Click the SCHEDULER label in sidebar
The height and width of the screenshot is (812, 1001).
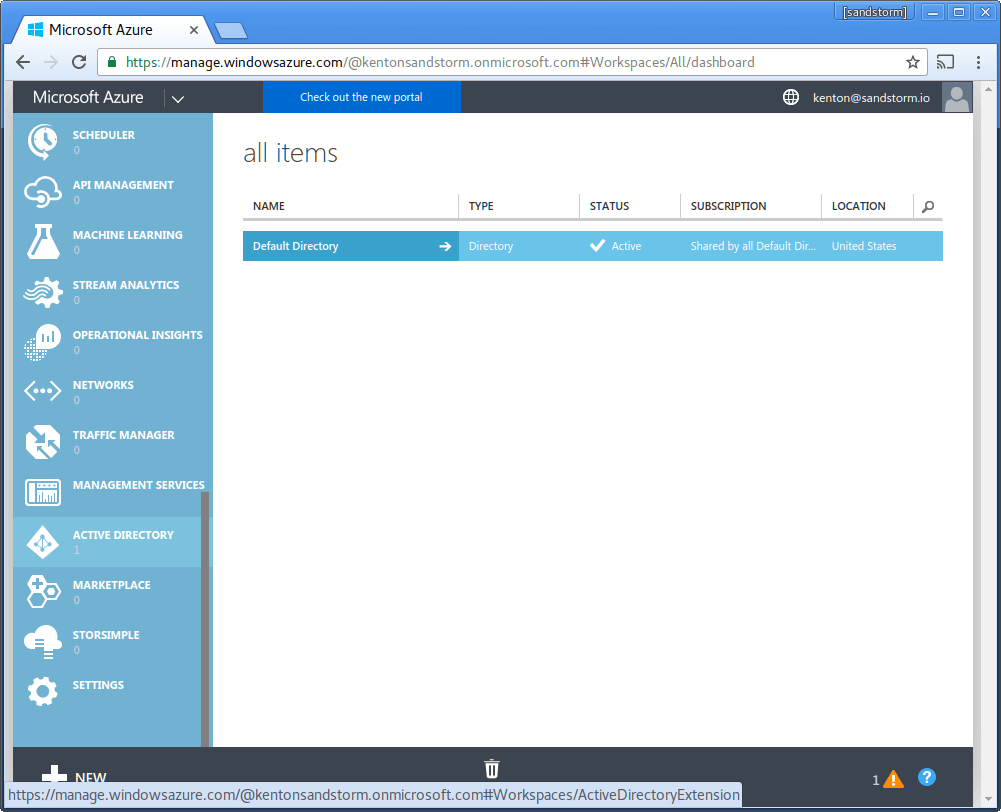point(103,135)
